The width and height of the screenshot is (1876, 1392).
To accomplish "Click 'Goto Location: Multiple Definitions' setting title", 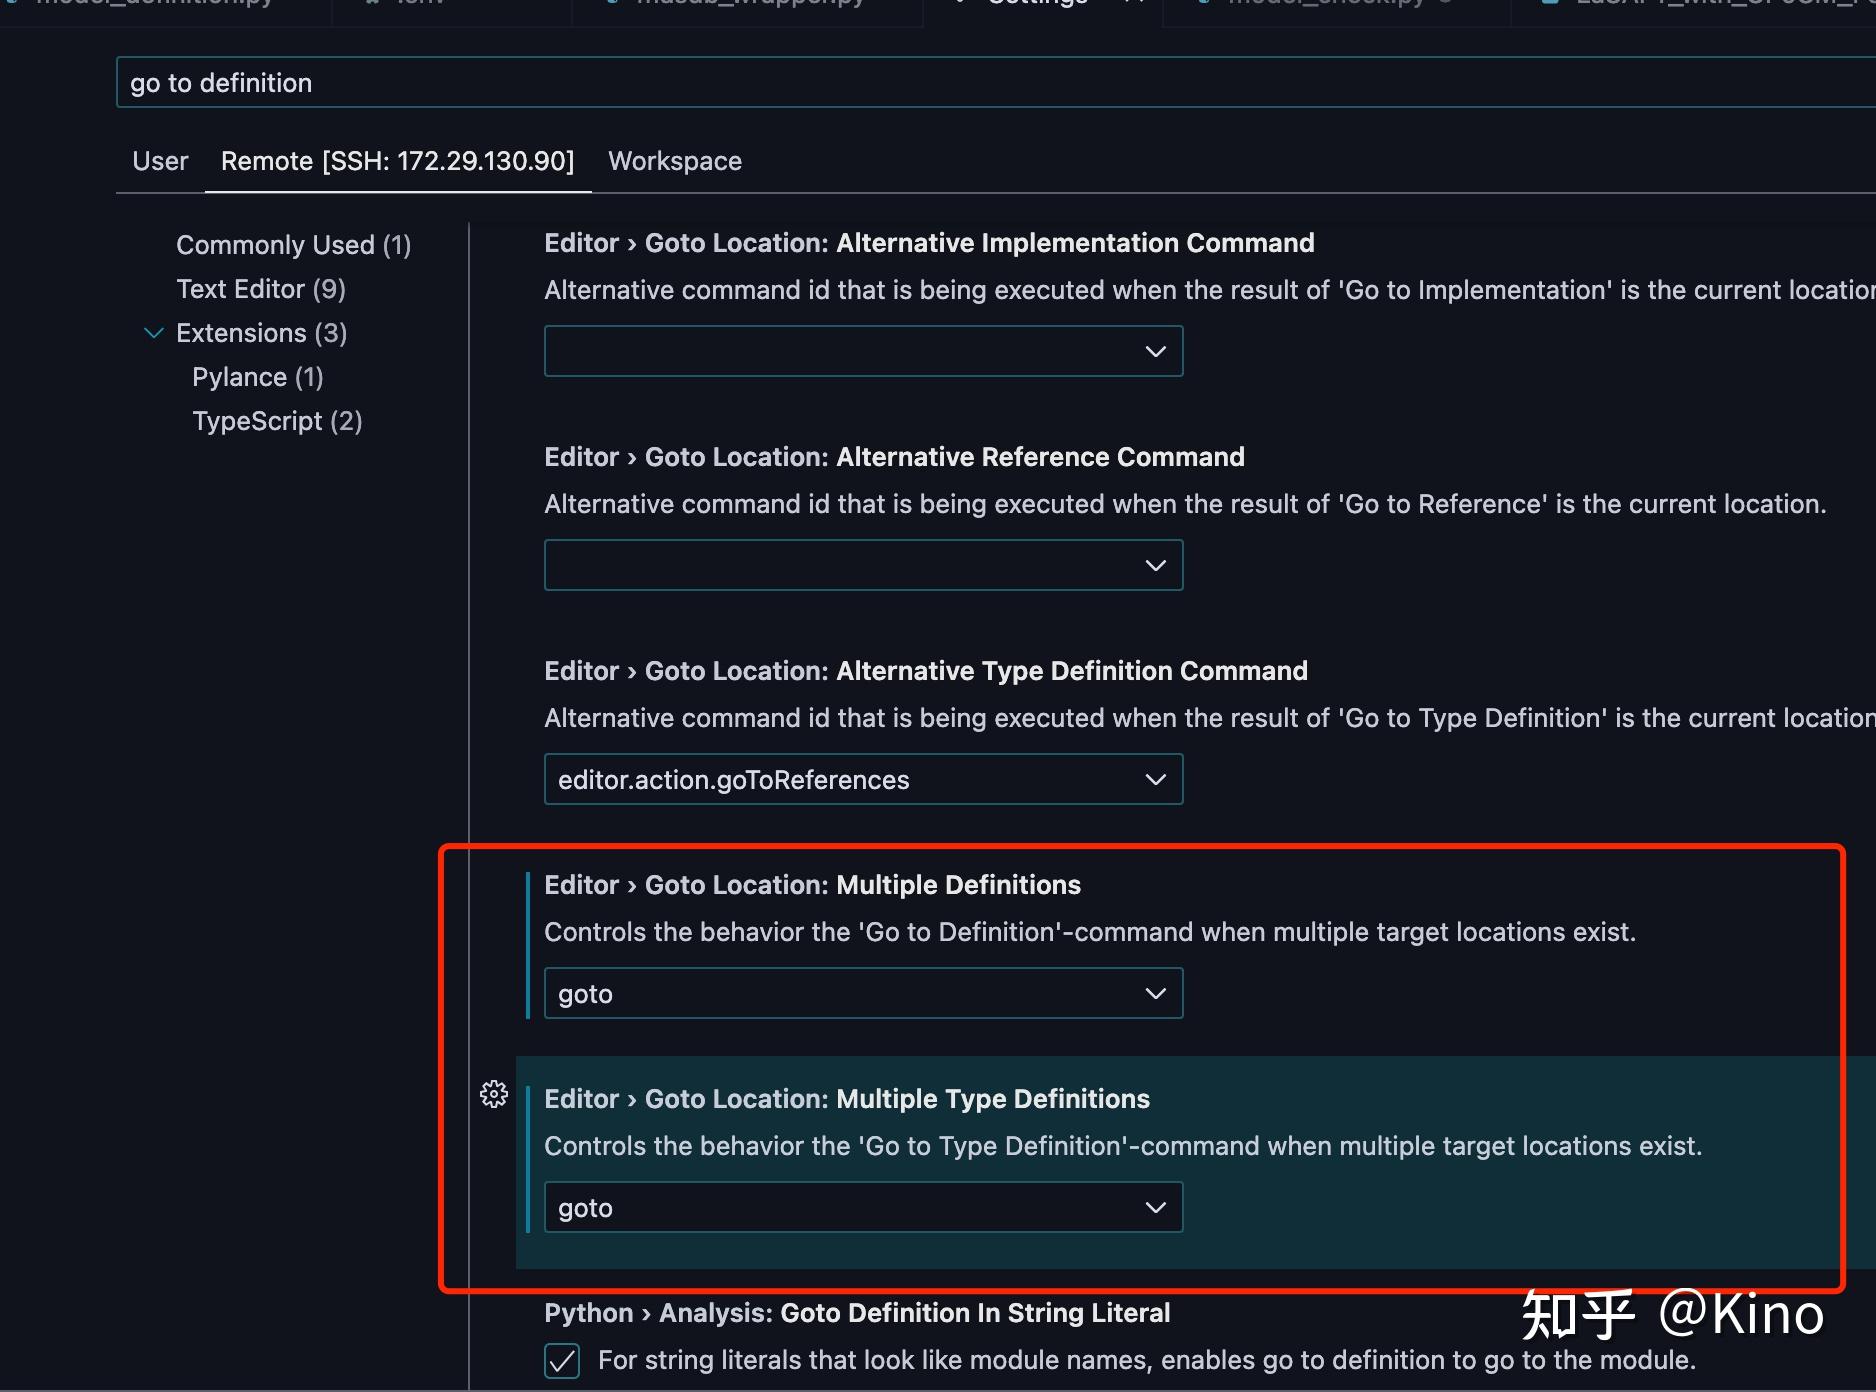I will pyautogui.click(x=812, y=885).
